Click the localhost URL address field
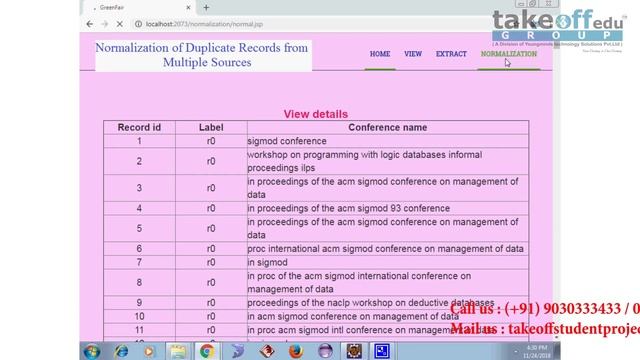The image size is (640, 360). click(204, 24)
